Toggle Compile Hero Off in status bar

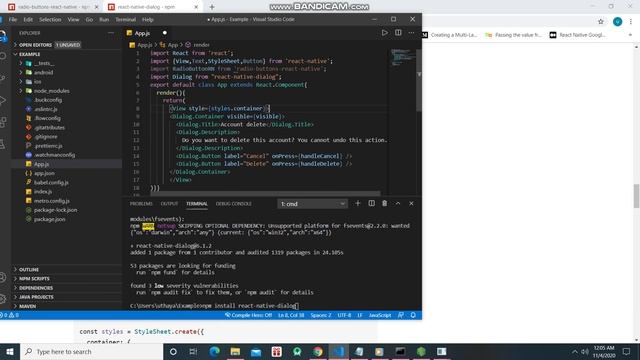click(249, 315)
